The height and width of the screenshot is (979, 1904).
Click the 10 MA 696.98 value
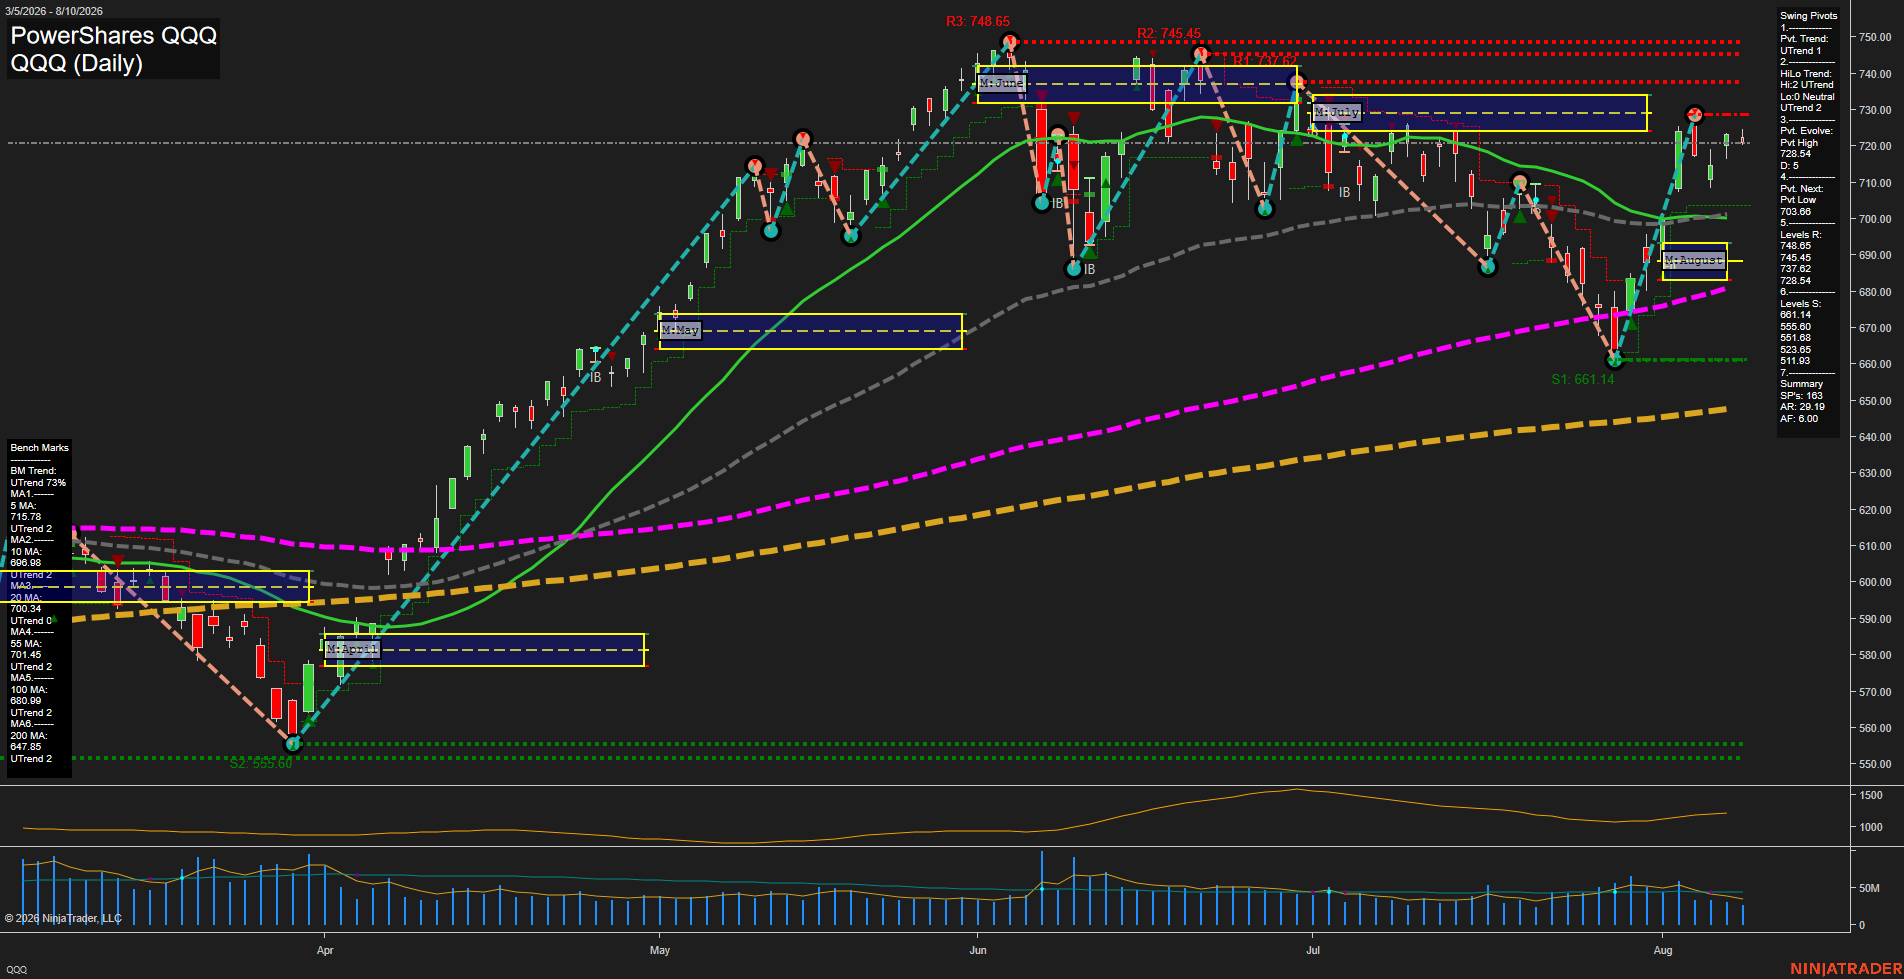[26, 563]
